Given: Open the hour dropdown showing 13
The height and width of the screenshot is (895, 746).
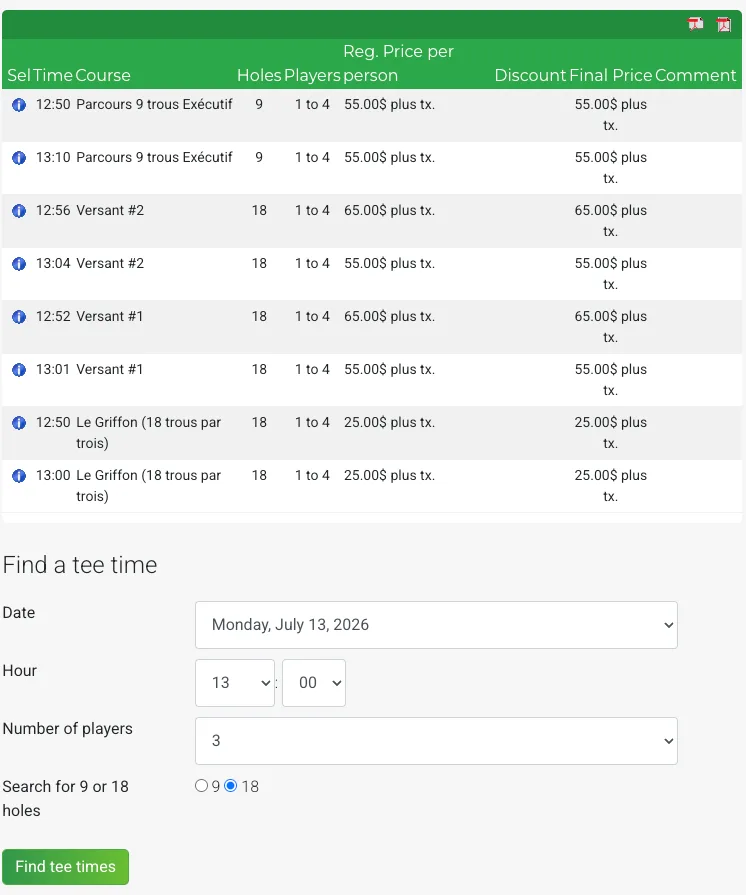Looking at the screenshot, I should click(235, 683).
